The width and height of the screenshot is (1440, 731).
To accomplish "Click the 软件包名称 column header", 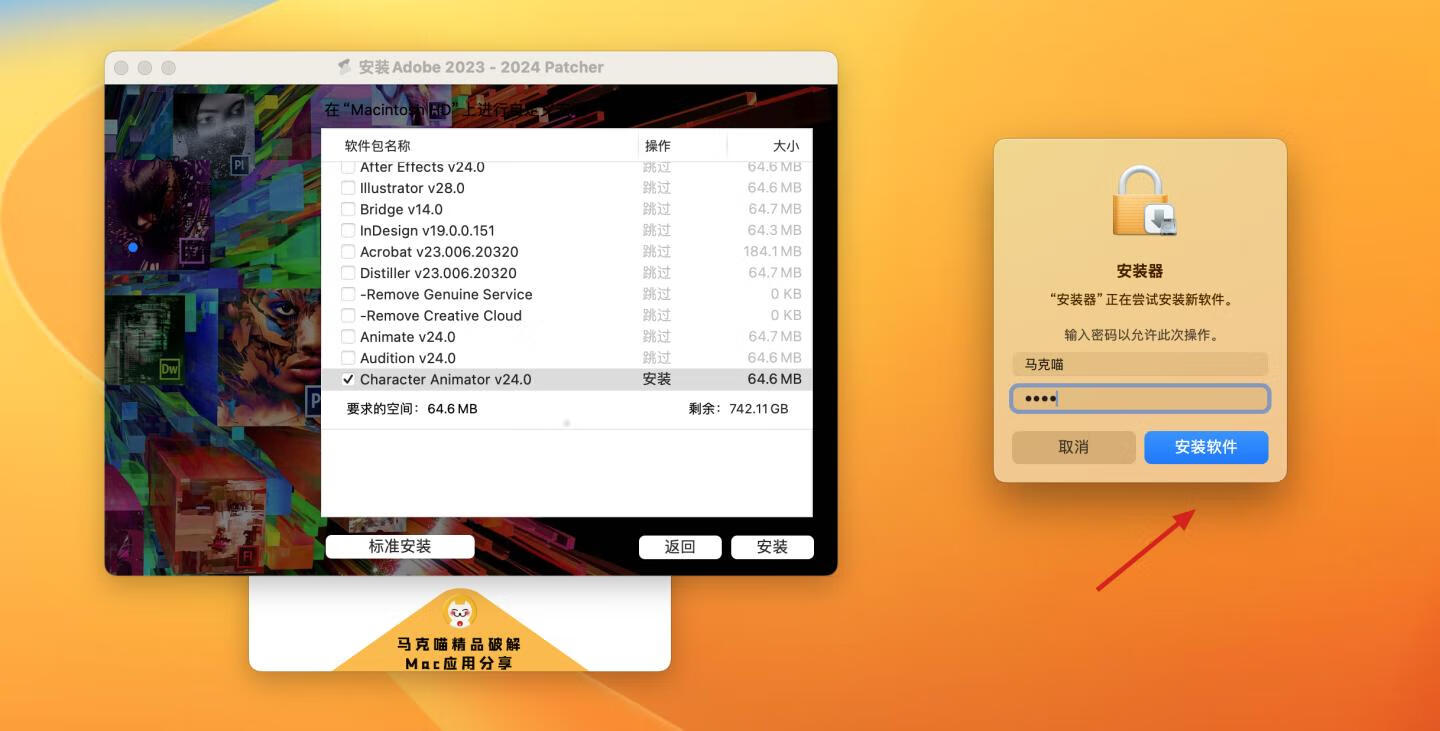I will point(378,146).
